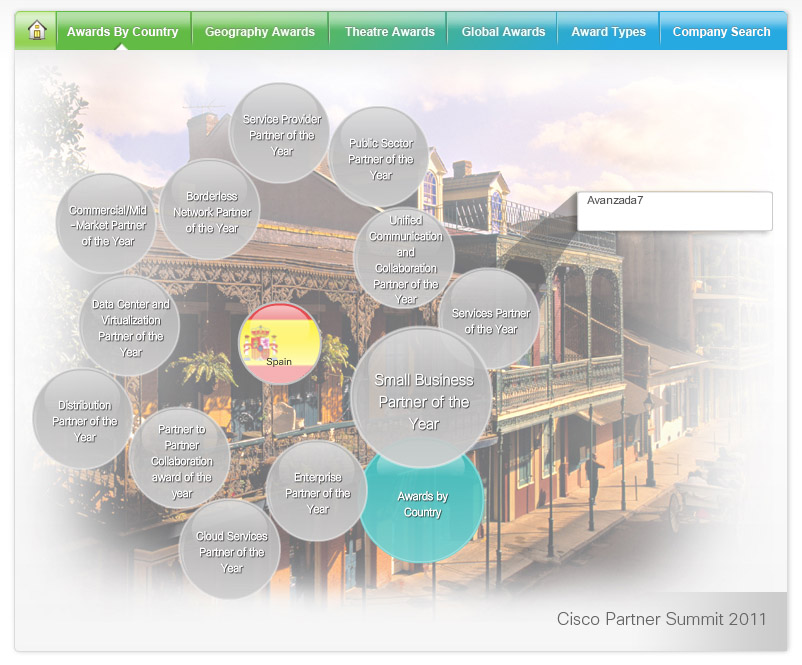802x665 pixels.
Task: Click the Avanzada7 company result box
Action: click(x=674, y=211)
